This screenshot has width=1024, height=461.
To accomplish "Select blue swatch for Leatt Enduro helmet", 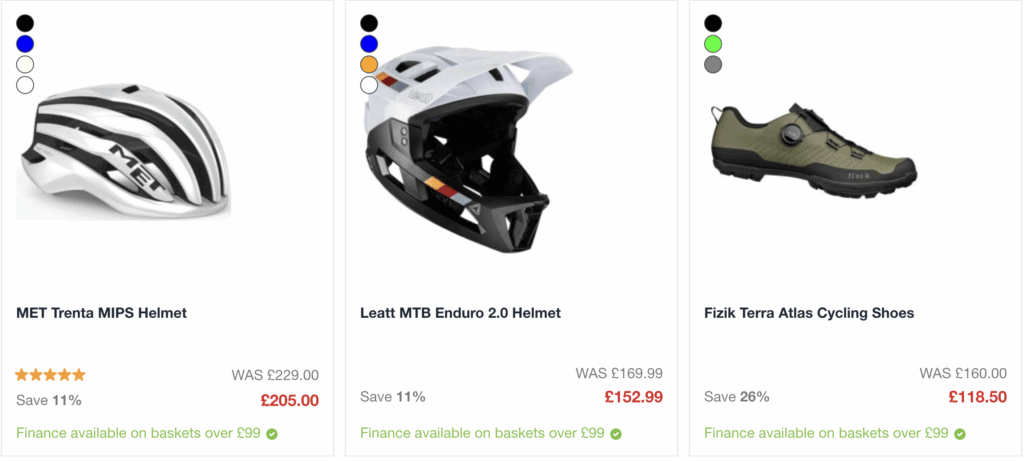I will tap(369, 44).
